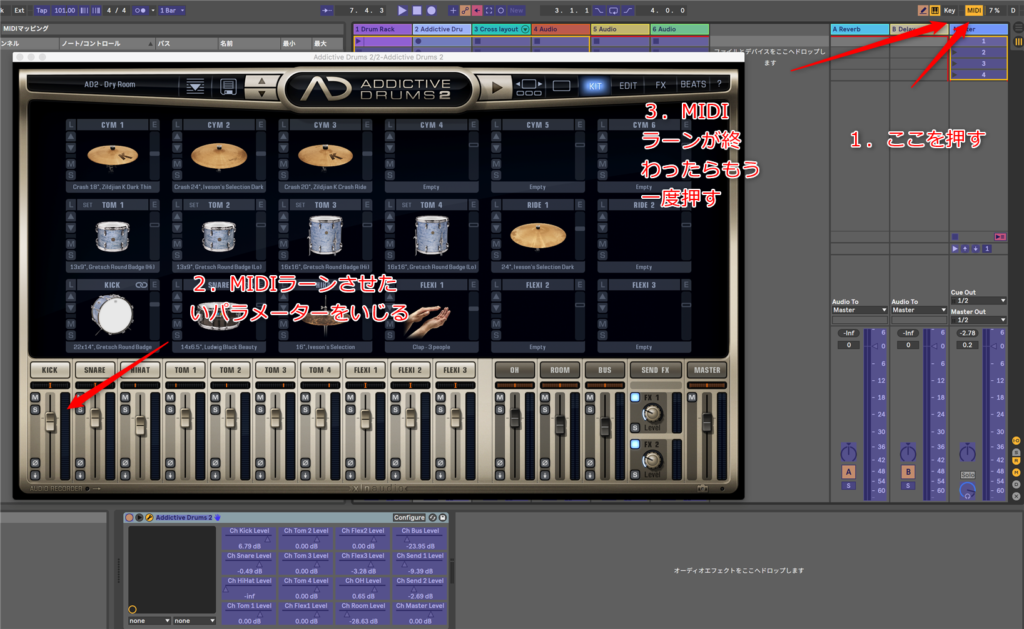1024x629 pixels.
Task: Click the Addictive Drums play preview icon
Action: [497, 87]
